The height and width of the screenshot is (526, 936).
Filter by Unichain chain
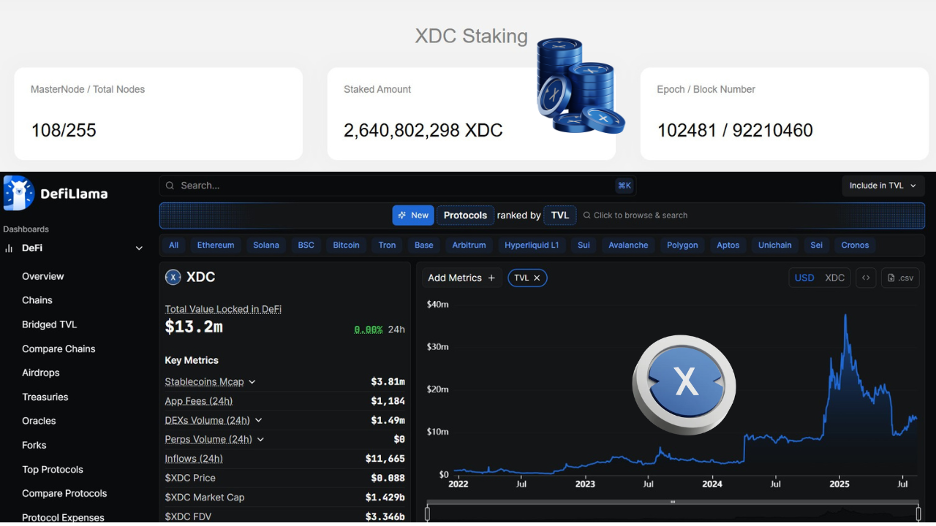(x=775, y=245)
